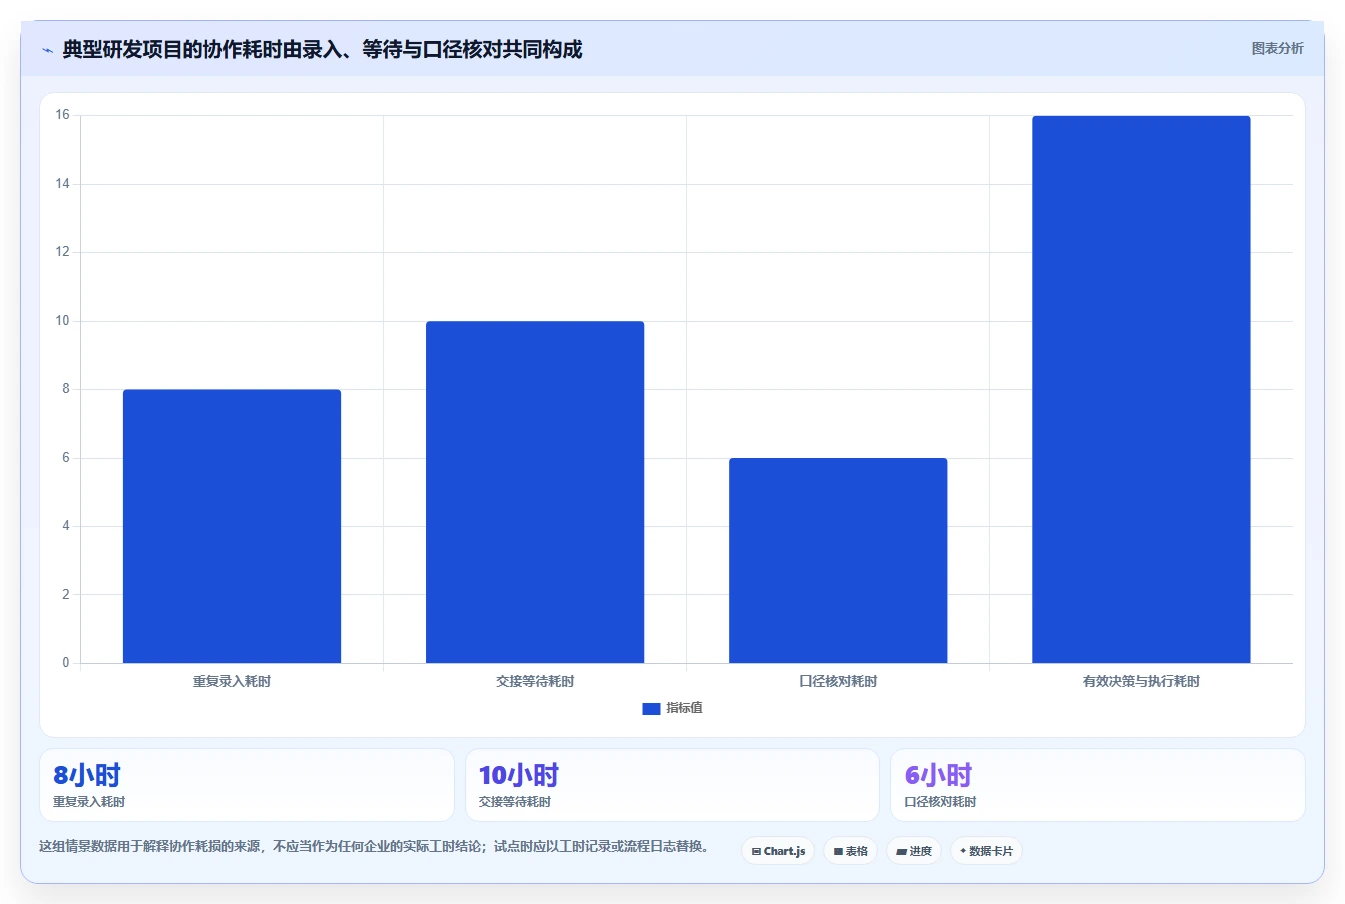
Task: Click the Chart.js tag chip
Action: tap(778, 851)
